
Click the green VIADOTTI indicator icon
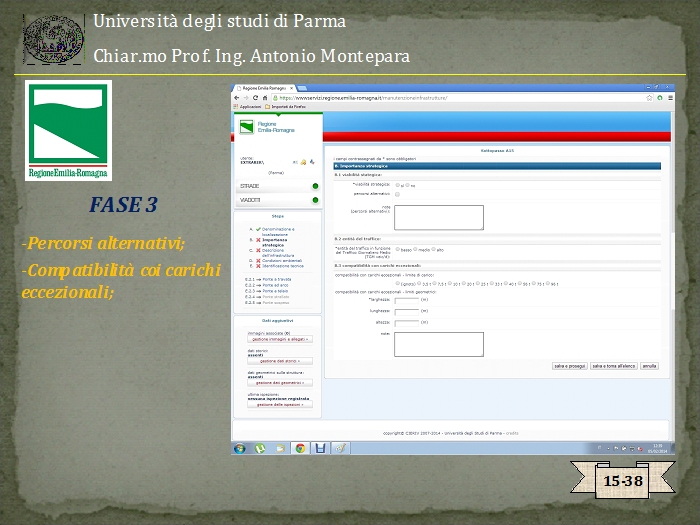click(x=315, y=200)
